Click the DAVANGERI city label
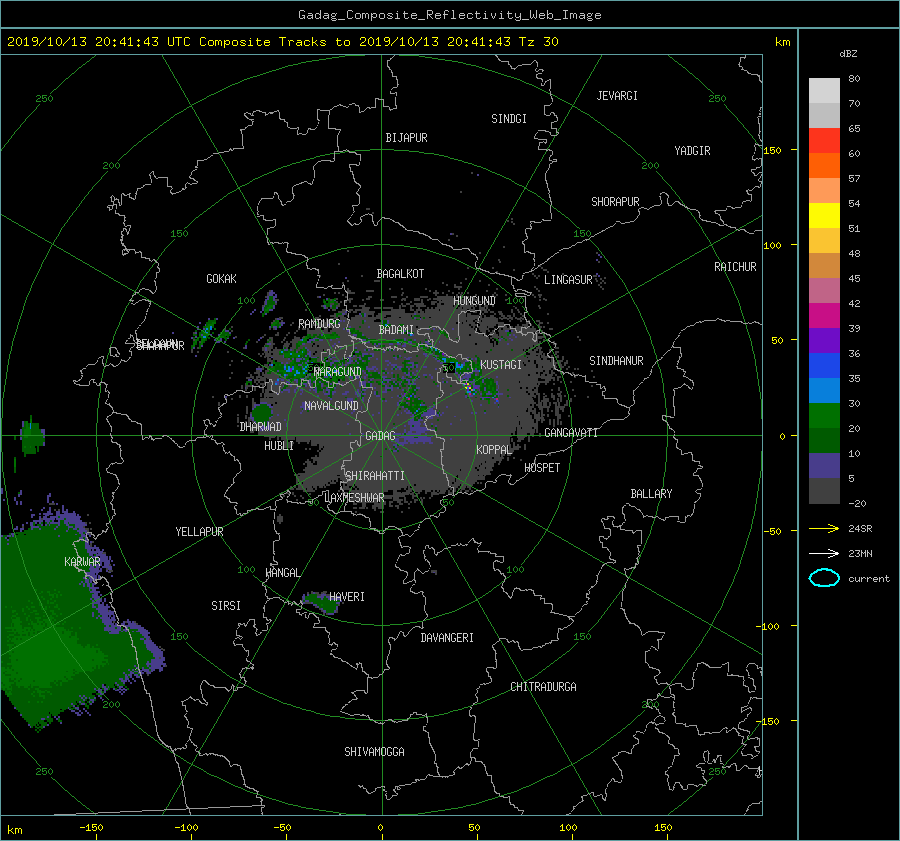 (447, 638)
